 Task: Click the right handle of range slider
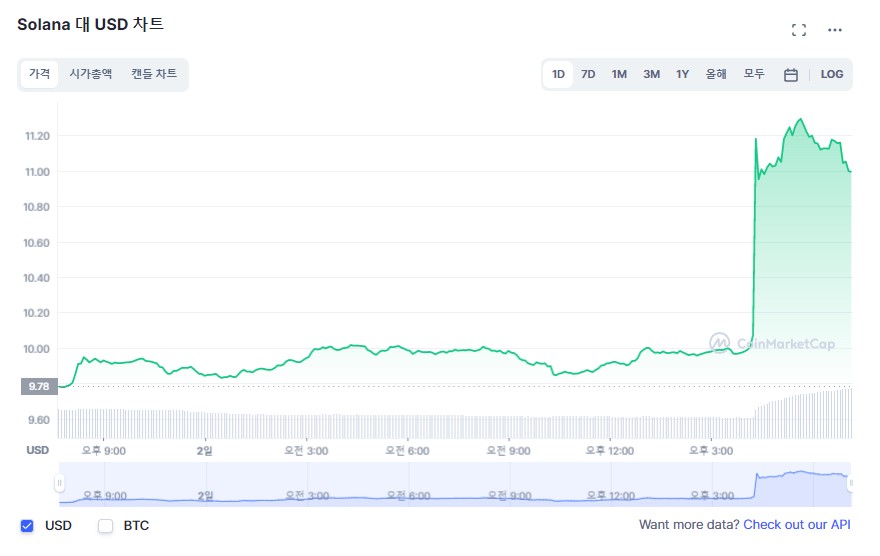coord(851,484)
